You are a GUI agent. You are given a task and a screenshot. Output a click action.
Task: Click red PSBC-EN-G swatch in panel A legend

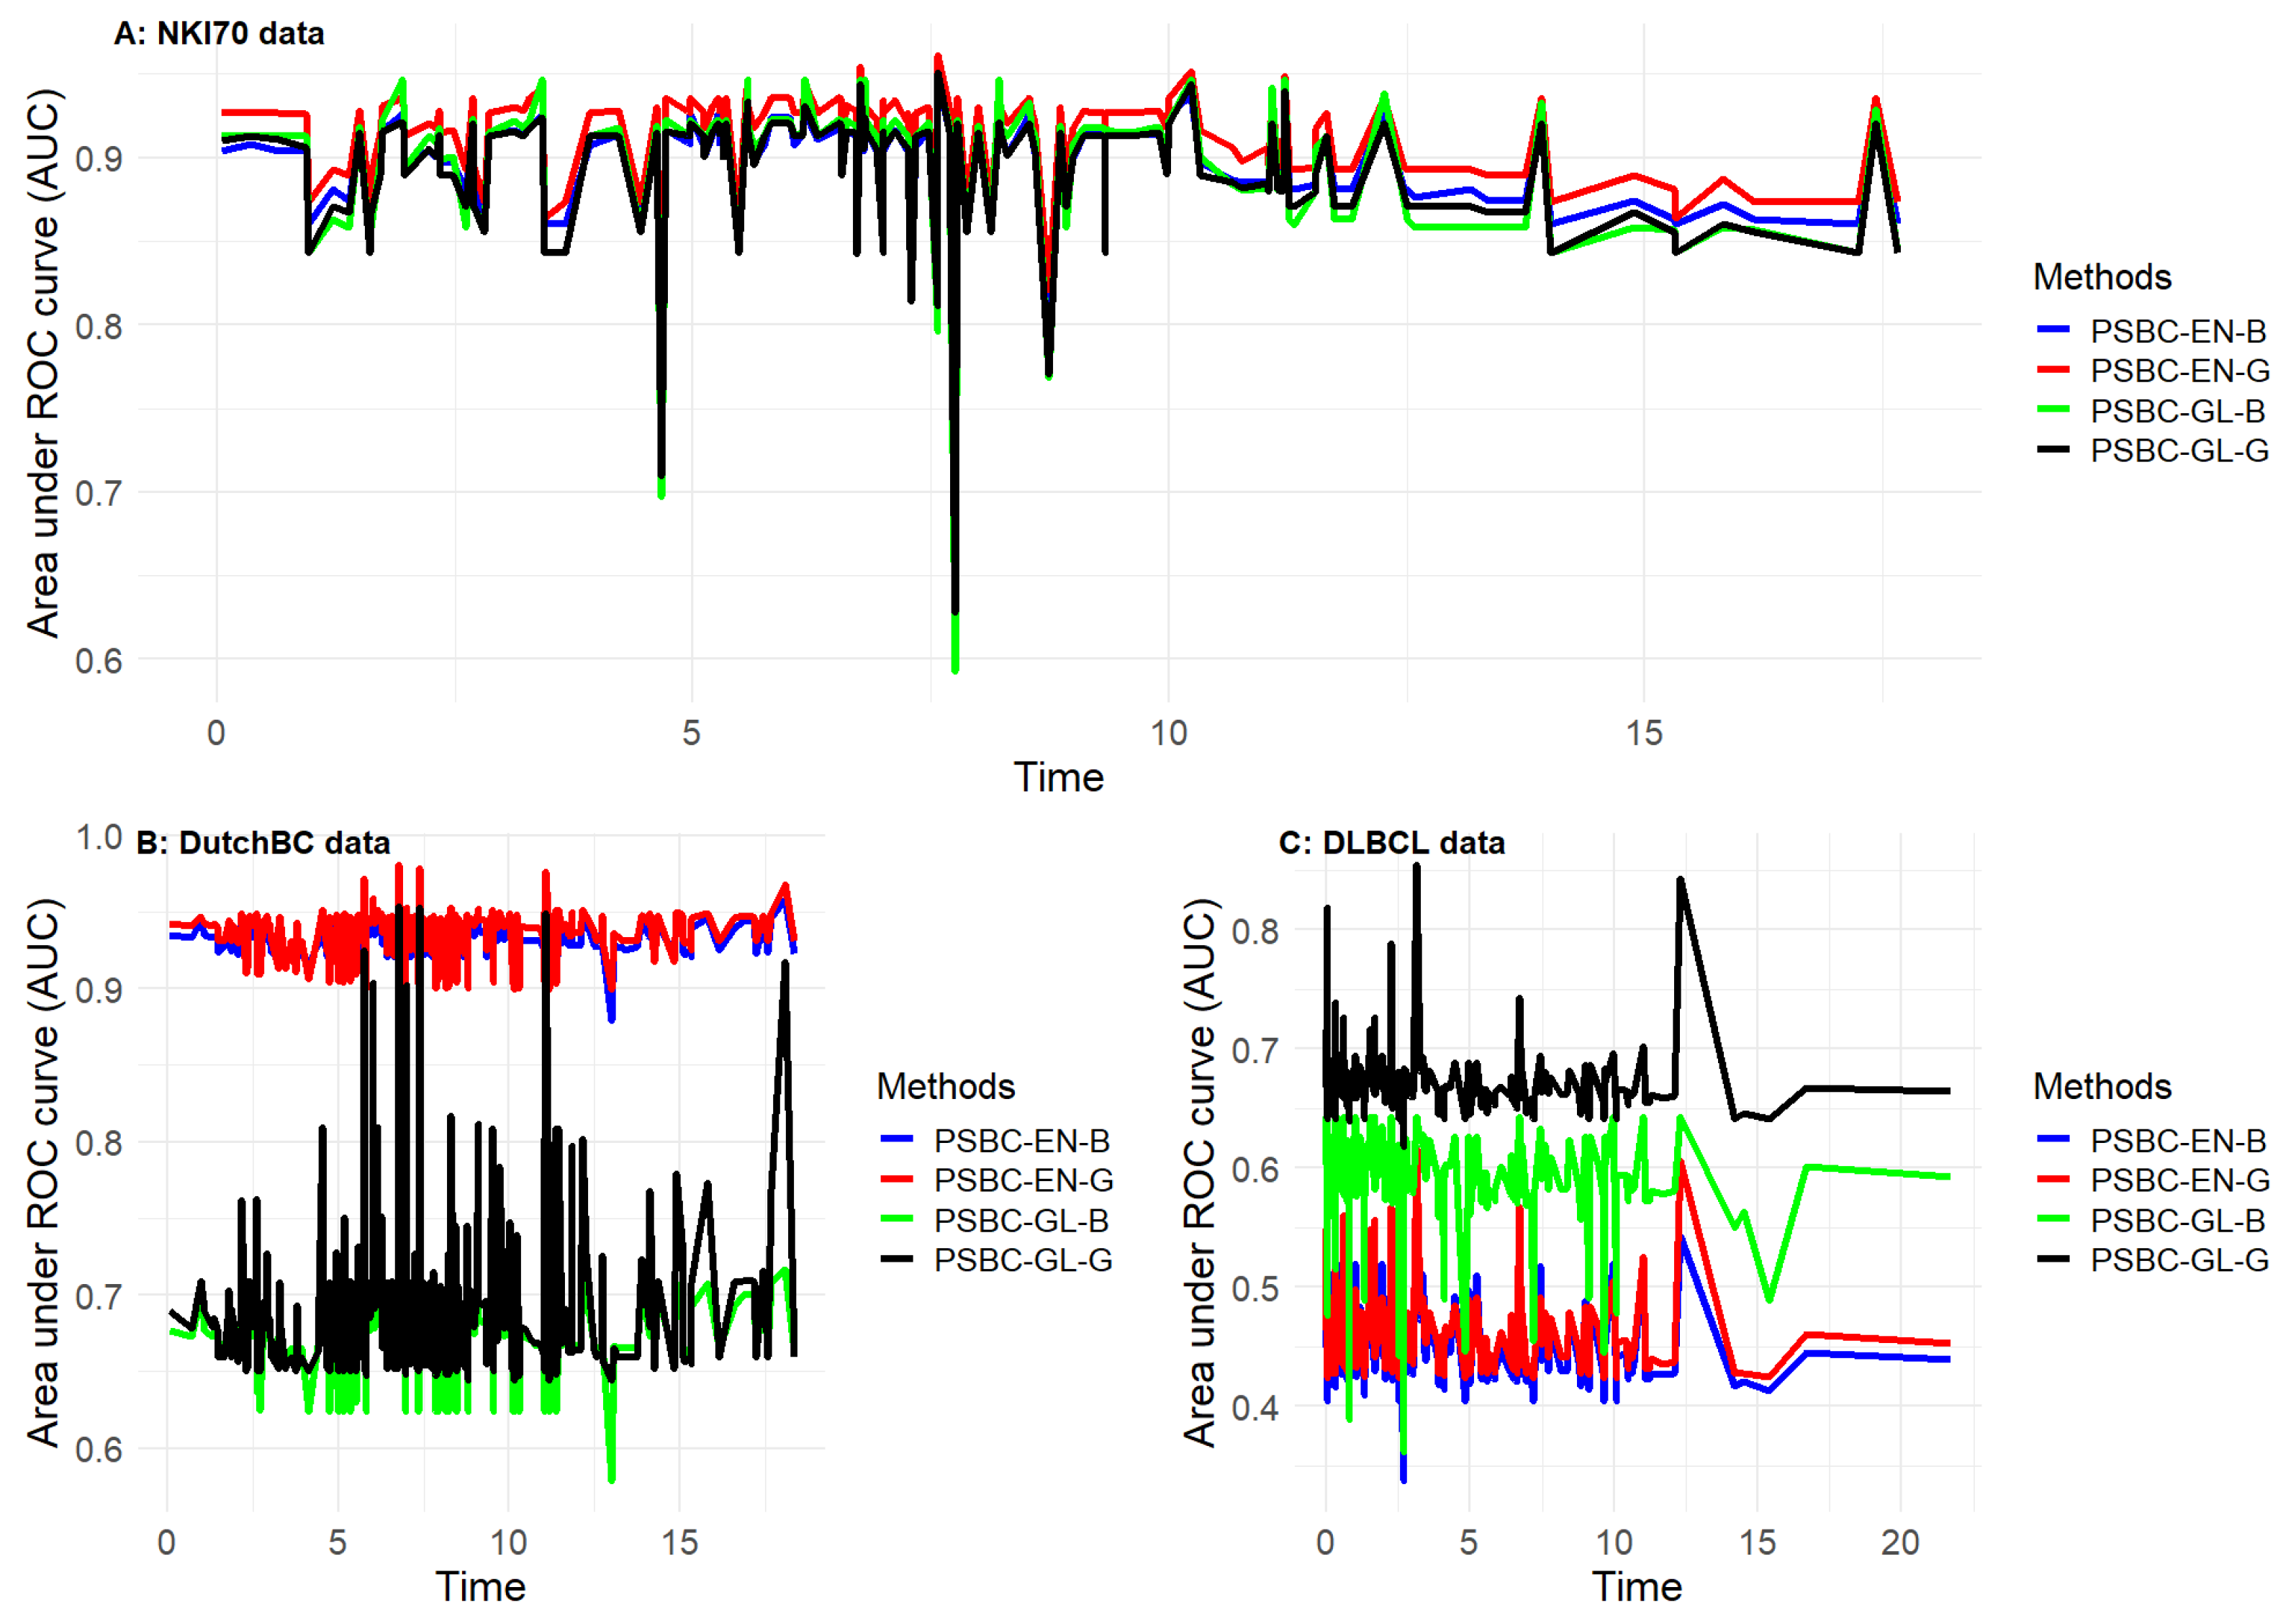tap(2053, 369)
